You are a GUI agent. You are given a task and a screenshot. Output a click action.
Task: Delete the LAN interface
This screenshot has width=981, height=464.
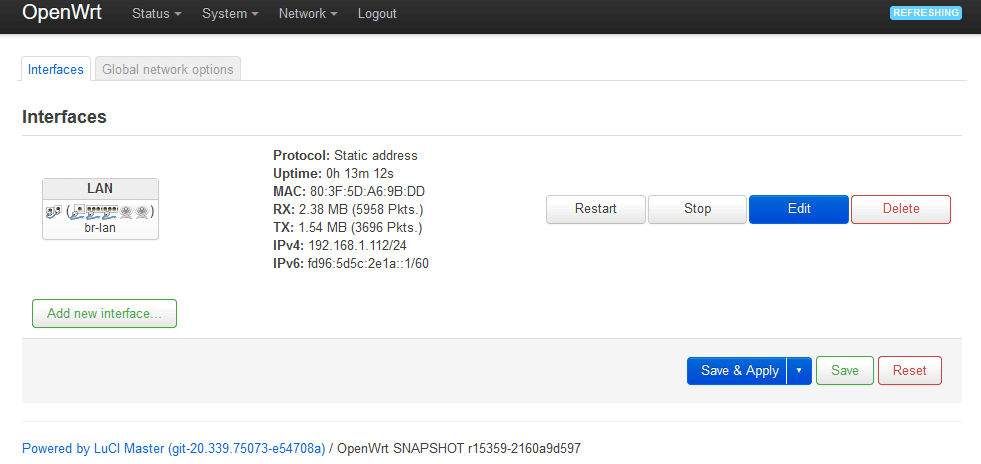click(x=901, y=209)
